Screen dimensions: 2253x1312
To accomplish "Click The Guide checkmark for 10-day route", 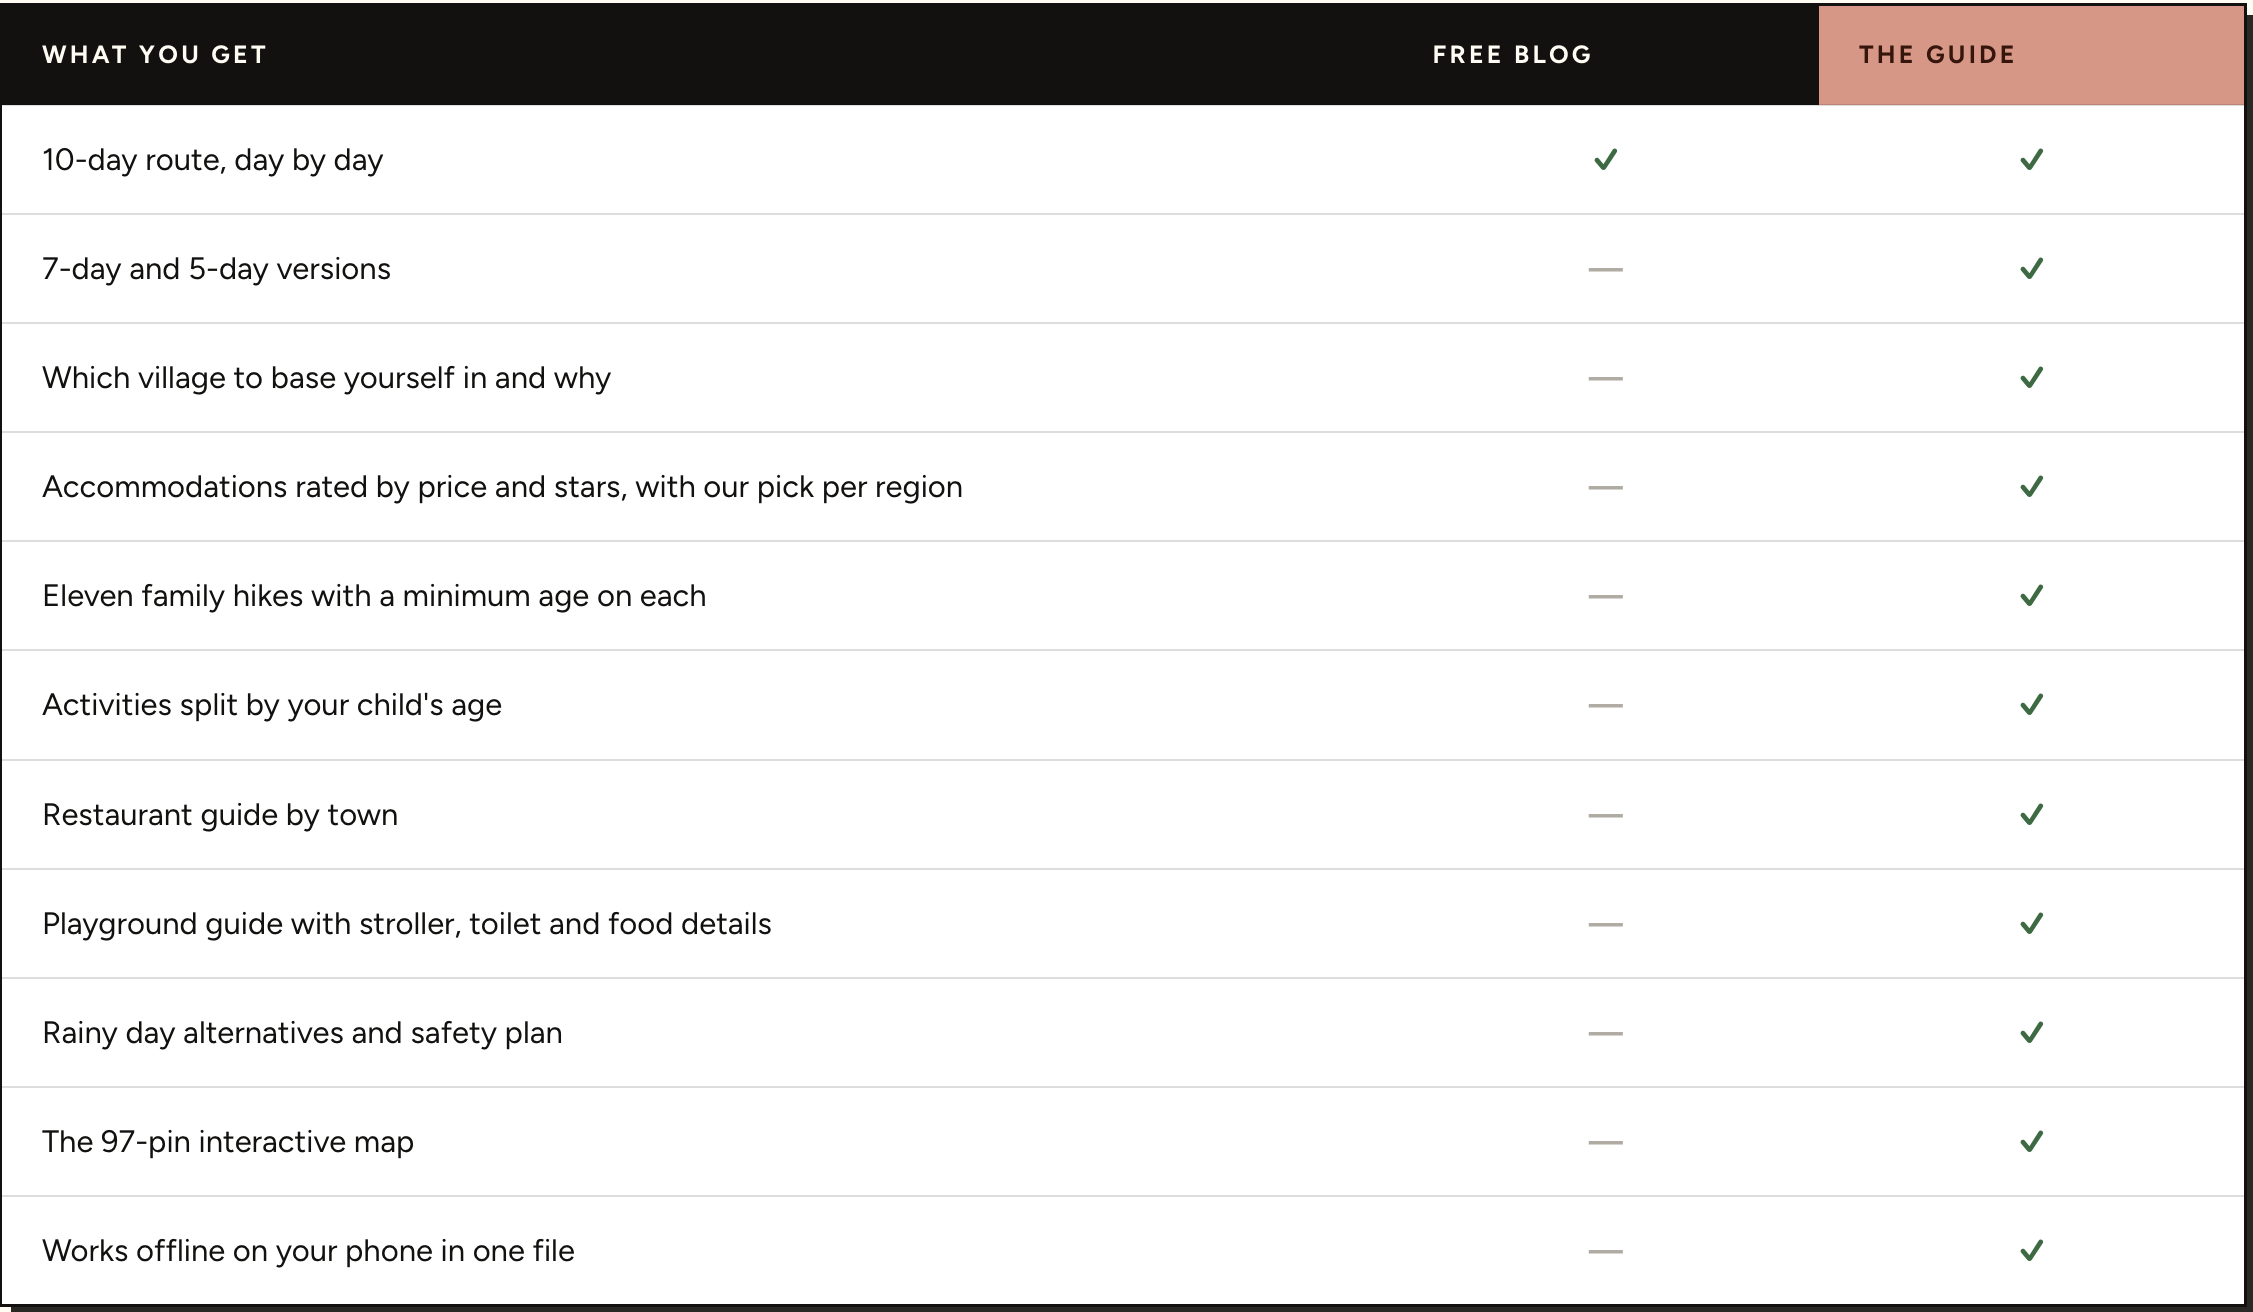I will pyautogui.click(x=2031, y=160).
